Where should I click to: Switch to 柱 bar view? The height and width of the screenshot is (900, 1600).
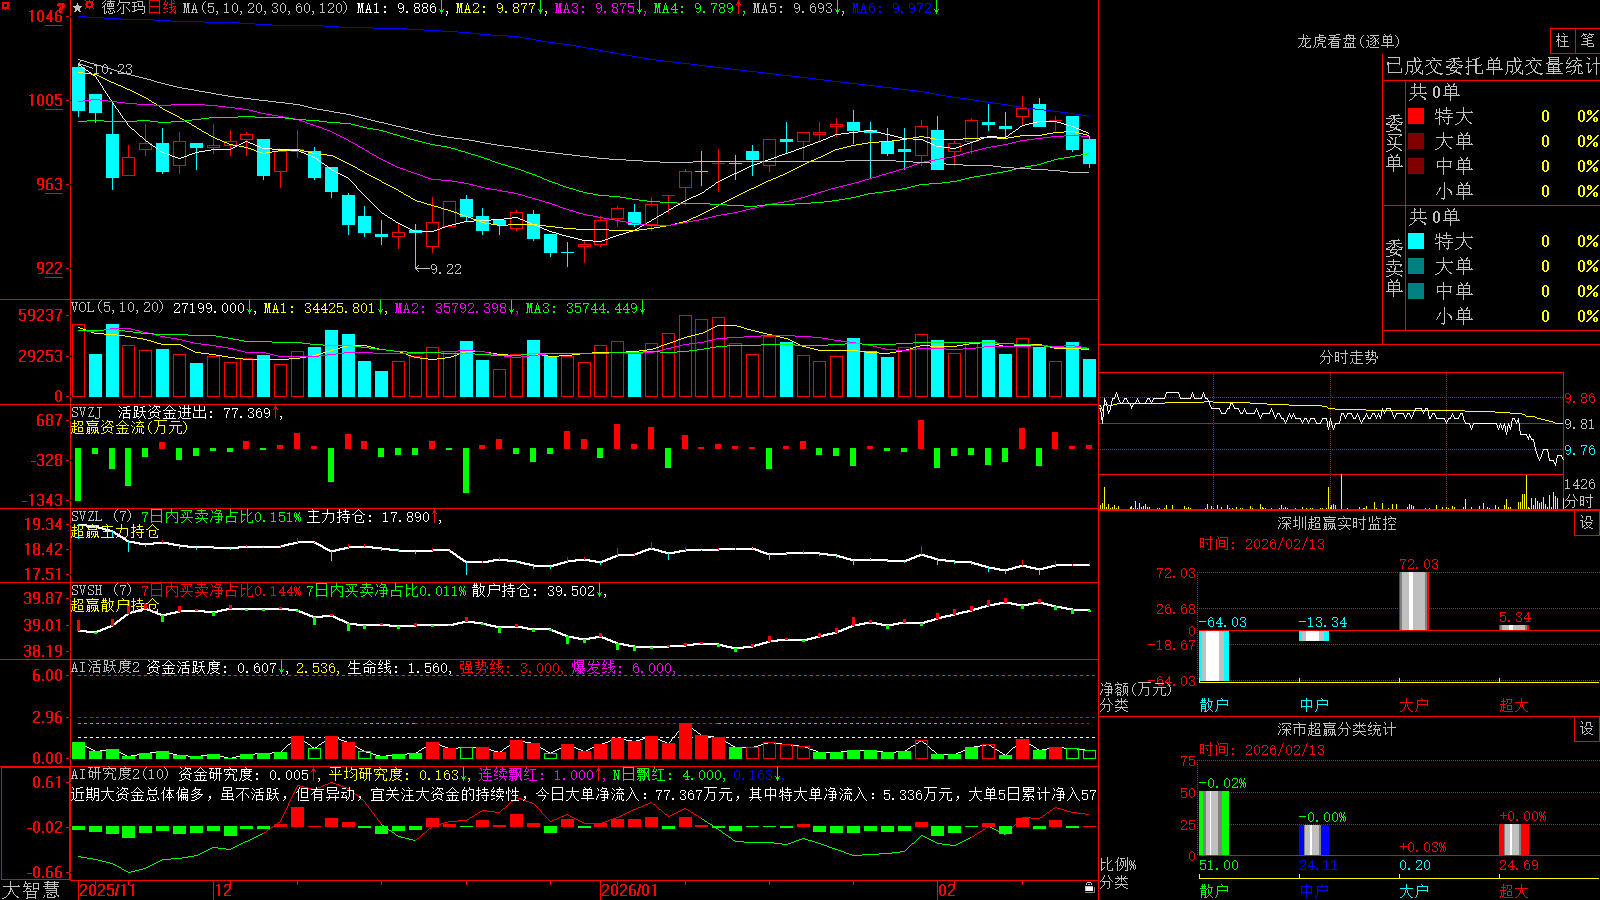pyautogui.click(x=1562, y=40)
